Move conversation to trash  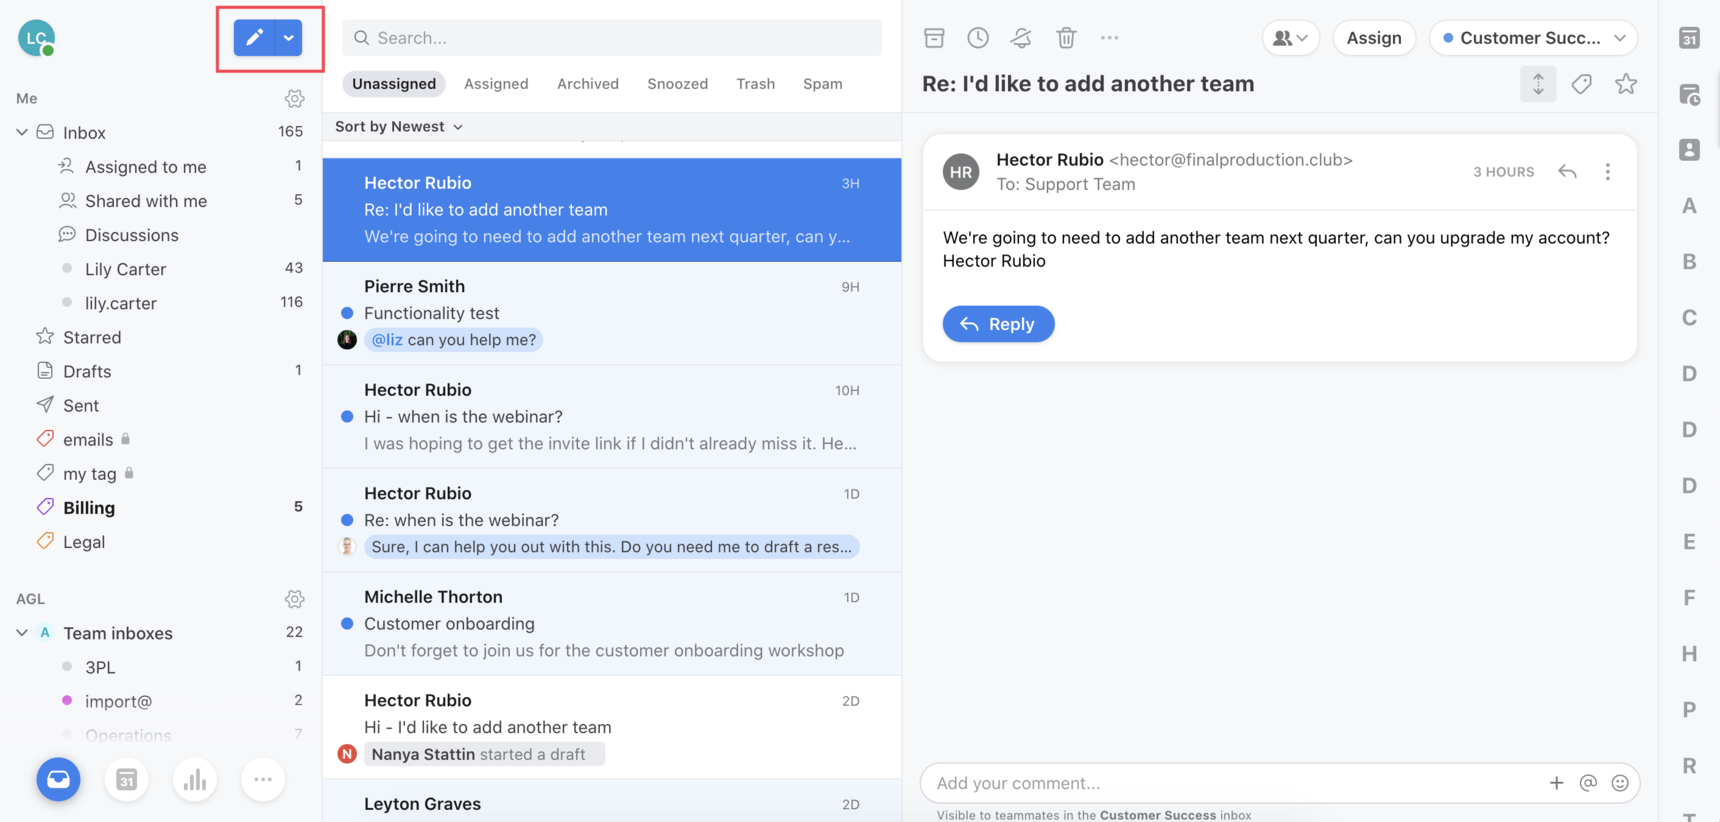tap(1066, 38)
